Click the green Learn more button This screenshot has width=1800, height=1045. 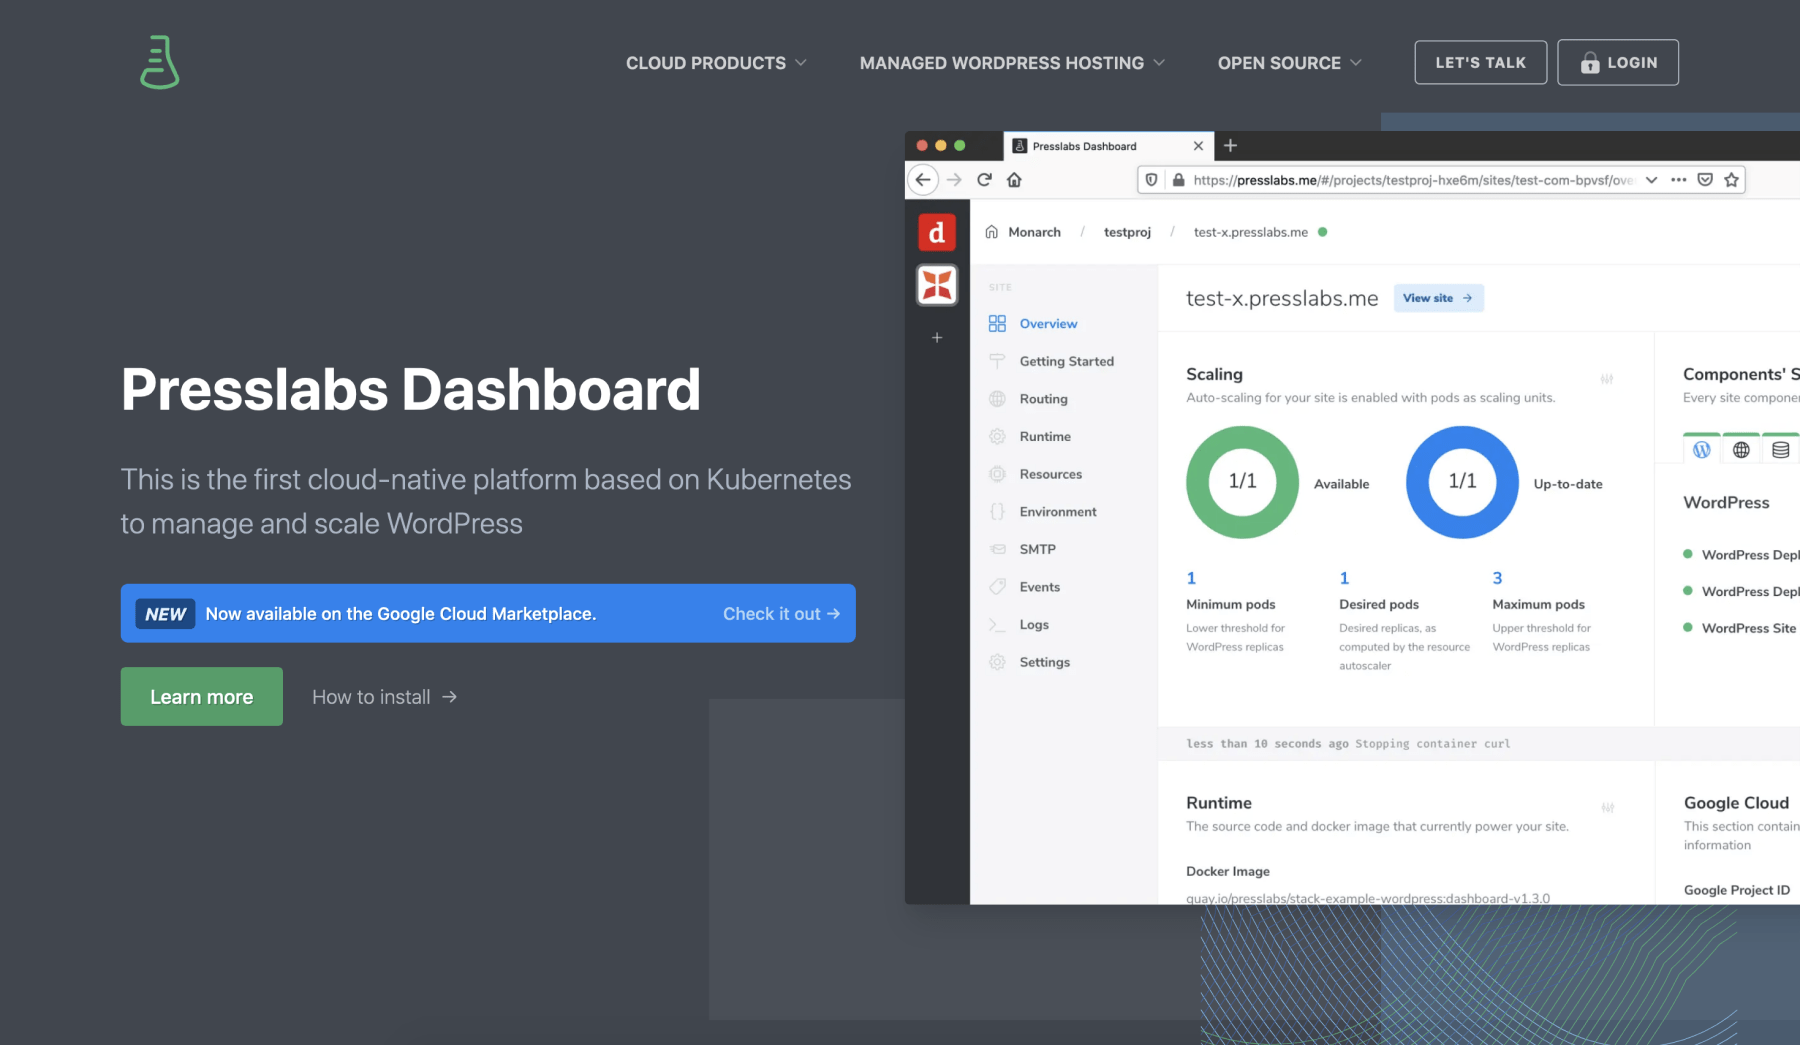coord(202,697)
